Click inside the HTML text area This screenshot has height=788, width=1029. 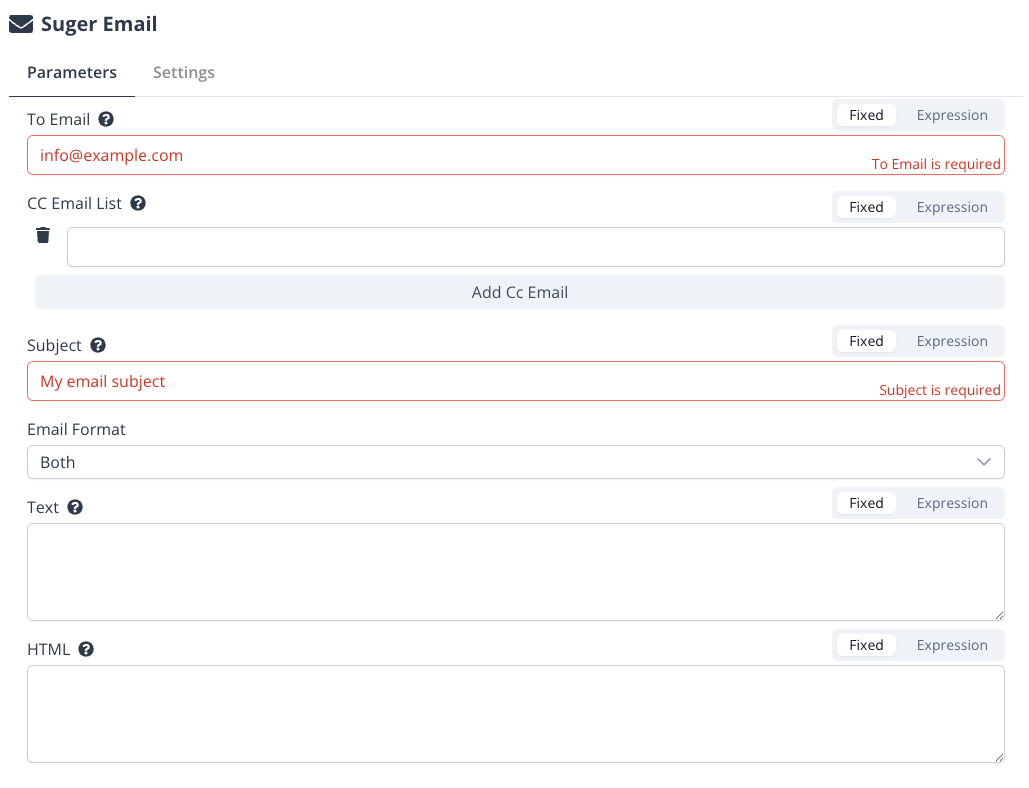coord(515,714)
